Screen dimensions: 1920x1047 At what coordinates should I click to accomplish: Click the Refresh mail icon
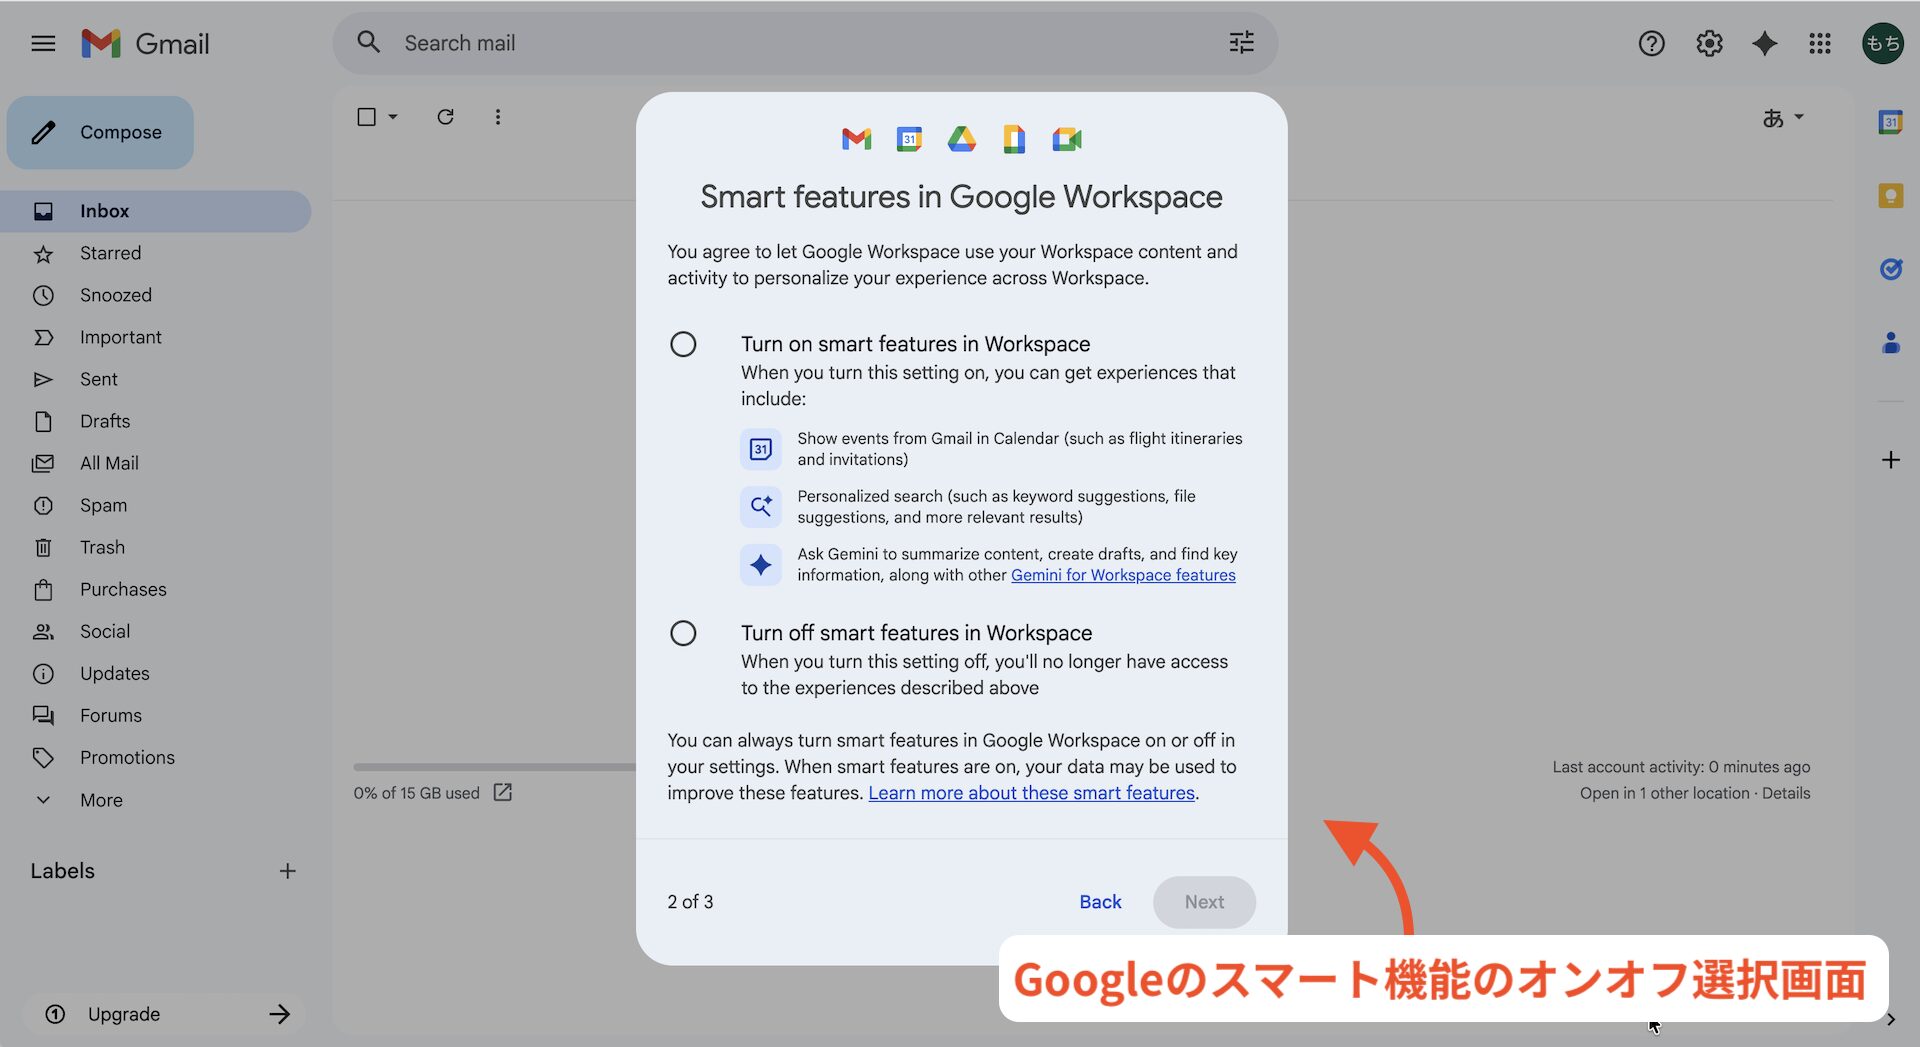445,117
